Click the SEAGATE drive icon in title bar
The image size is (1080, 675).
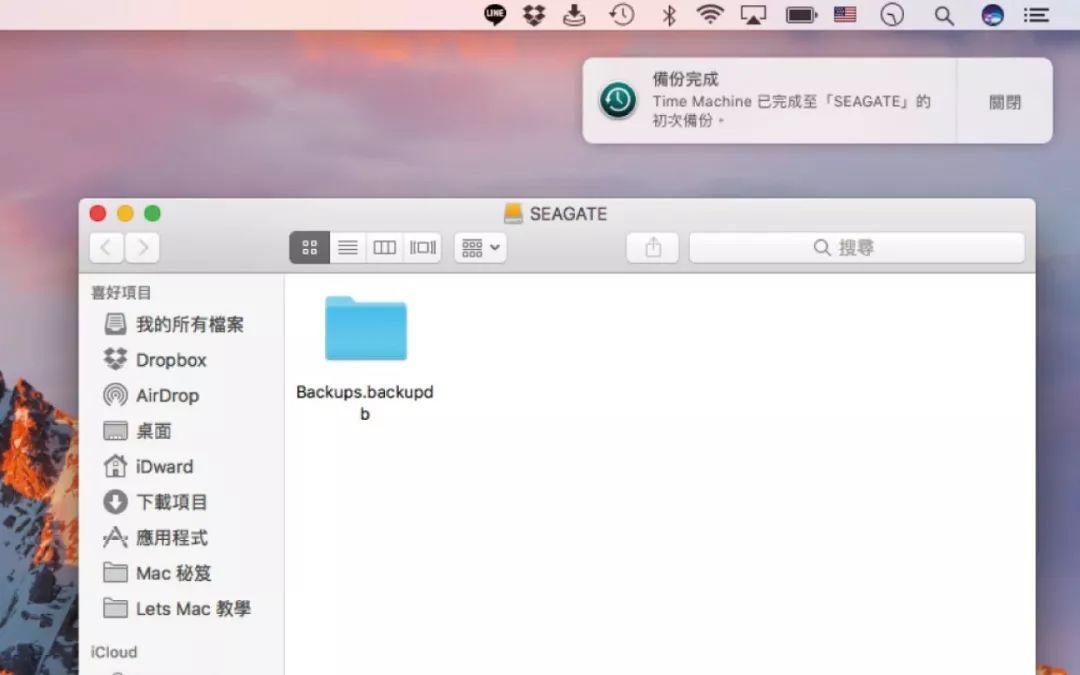(x=513, y=214)
